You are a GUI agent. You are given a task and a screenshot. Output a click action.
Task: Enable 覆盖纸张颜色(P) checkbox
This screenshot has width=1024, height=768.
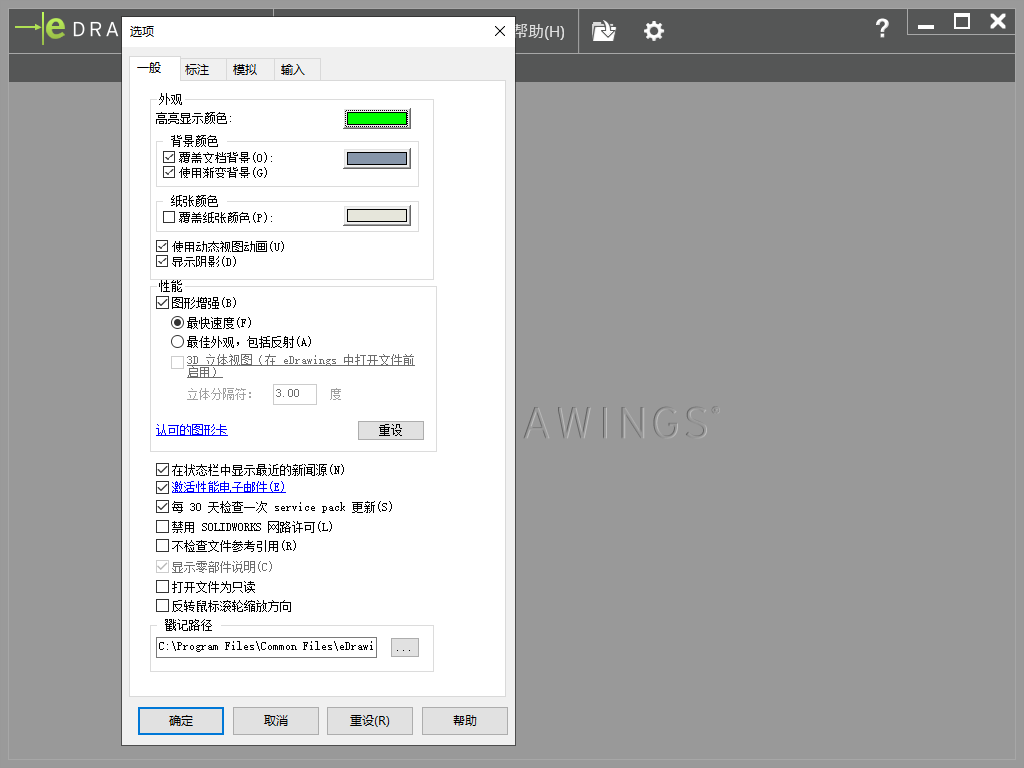click(x=169, y=217)
